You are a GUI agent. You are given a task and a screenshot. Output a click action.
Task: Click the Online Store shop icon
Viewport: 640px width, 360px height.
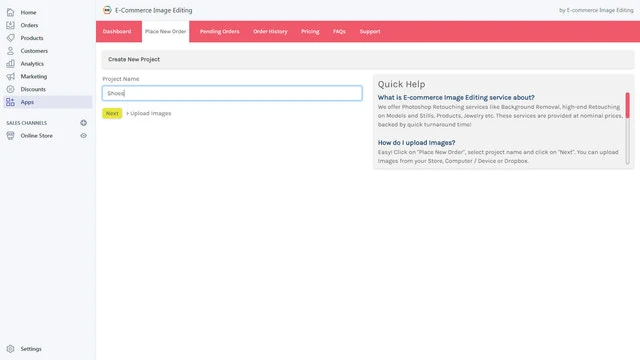tap(10, 136)
